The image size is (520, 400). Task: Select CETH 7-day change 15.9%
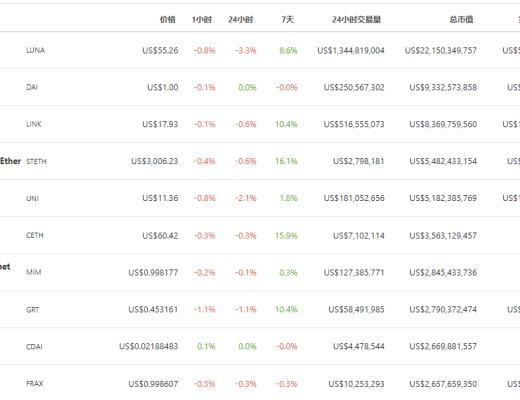[286, 236]
